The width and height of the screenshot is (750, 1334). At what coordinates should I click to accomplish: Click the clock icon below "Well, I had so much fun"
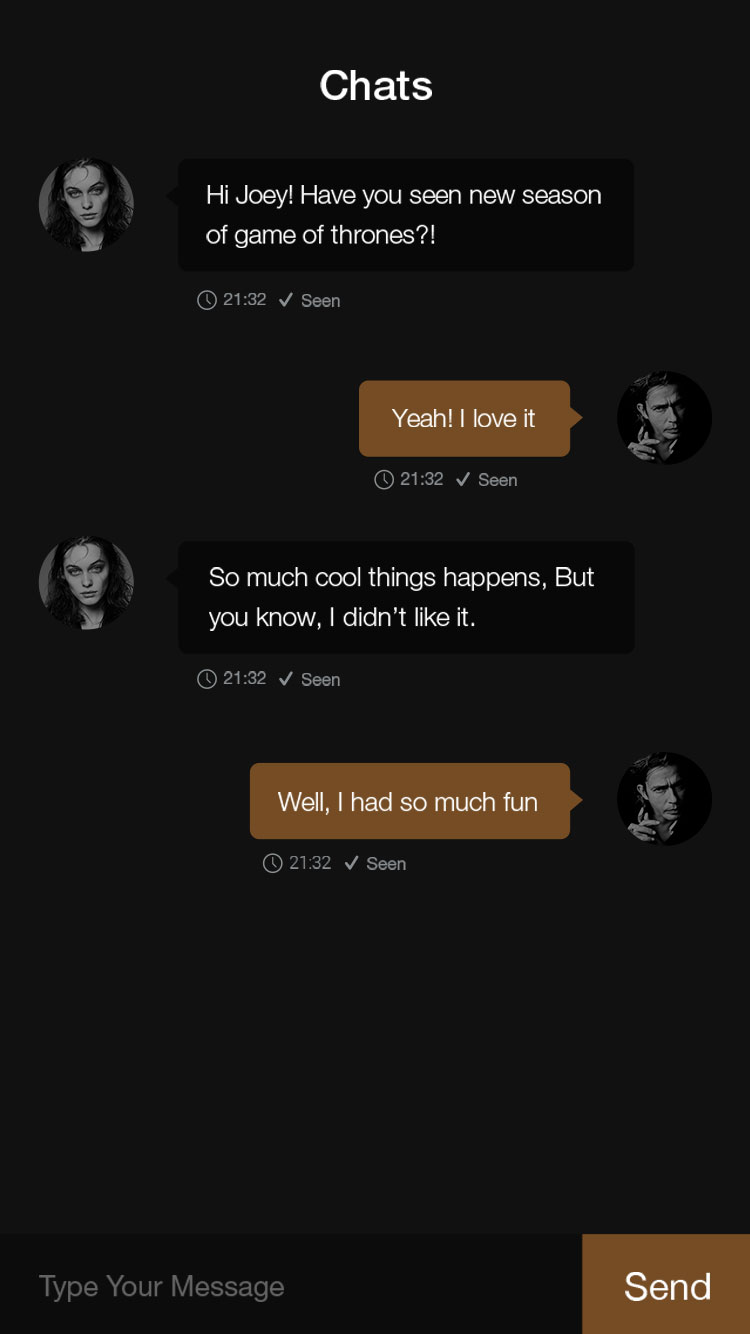tap(272, 863)
